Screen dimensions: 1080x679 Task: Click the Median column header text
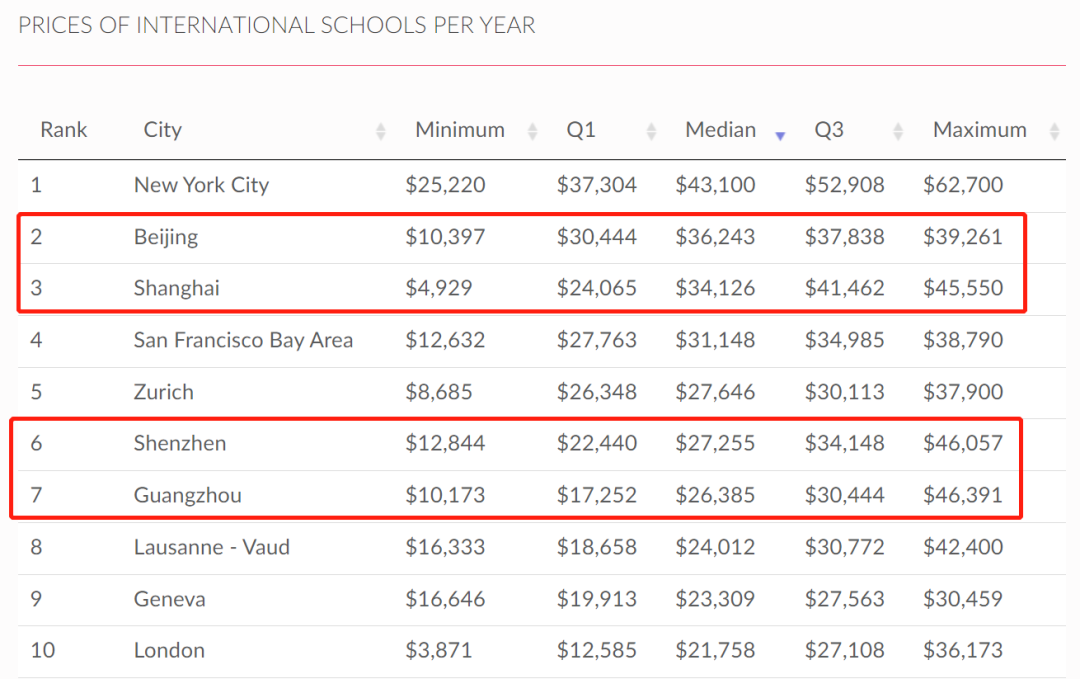[720, 130]
